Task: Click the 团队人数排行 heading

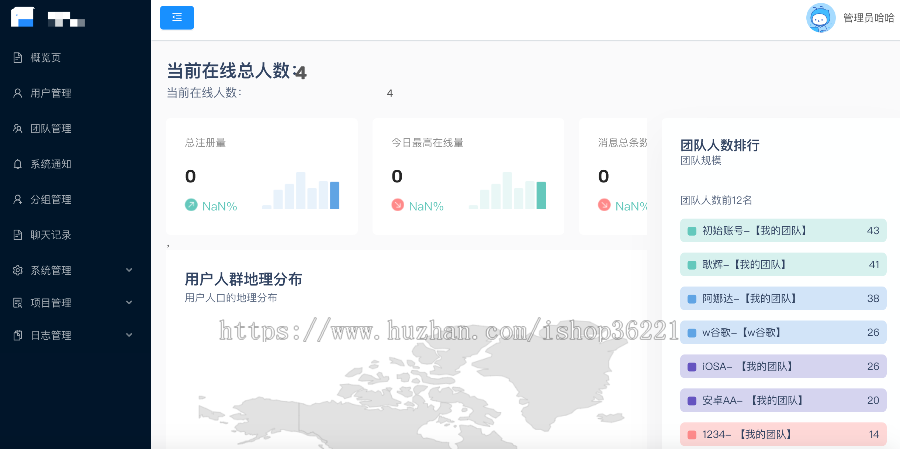Action: (x=720, y=145)
